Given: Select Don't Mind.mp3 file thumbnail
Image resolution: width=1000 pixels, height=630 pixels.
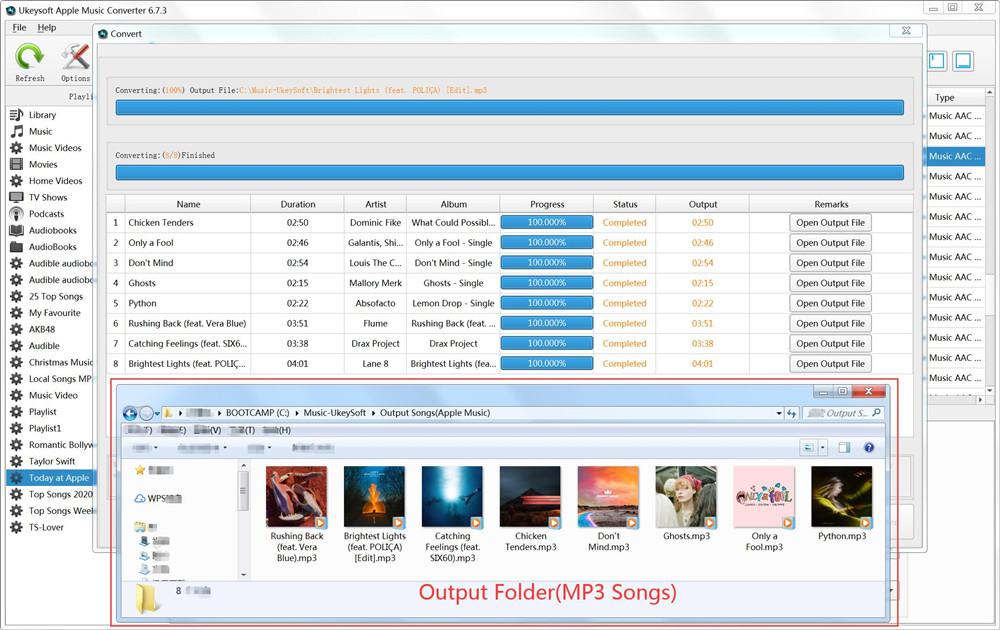Looking at the screenshot, I should pyautogui.click(x=608, y=497).
